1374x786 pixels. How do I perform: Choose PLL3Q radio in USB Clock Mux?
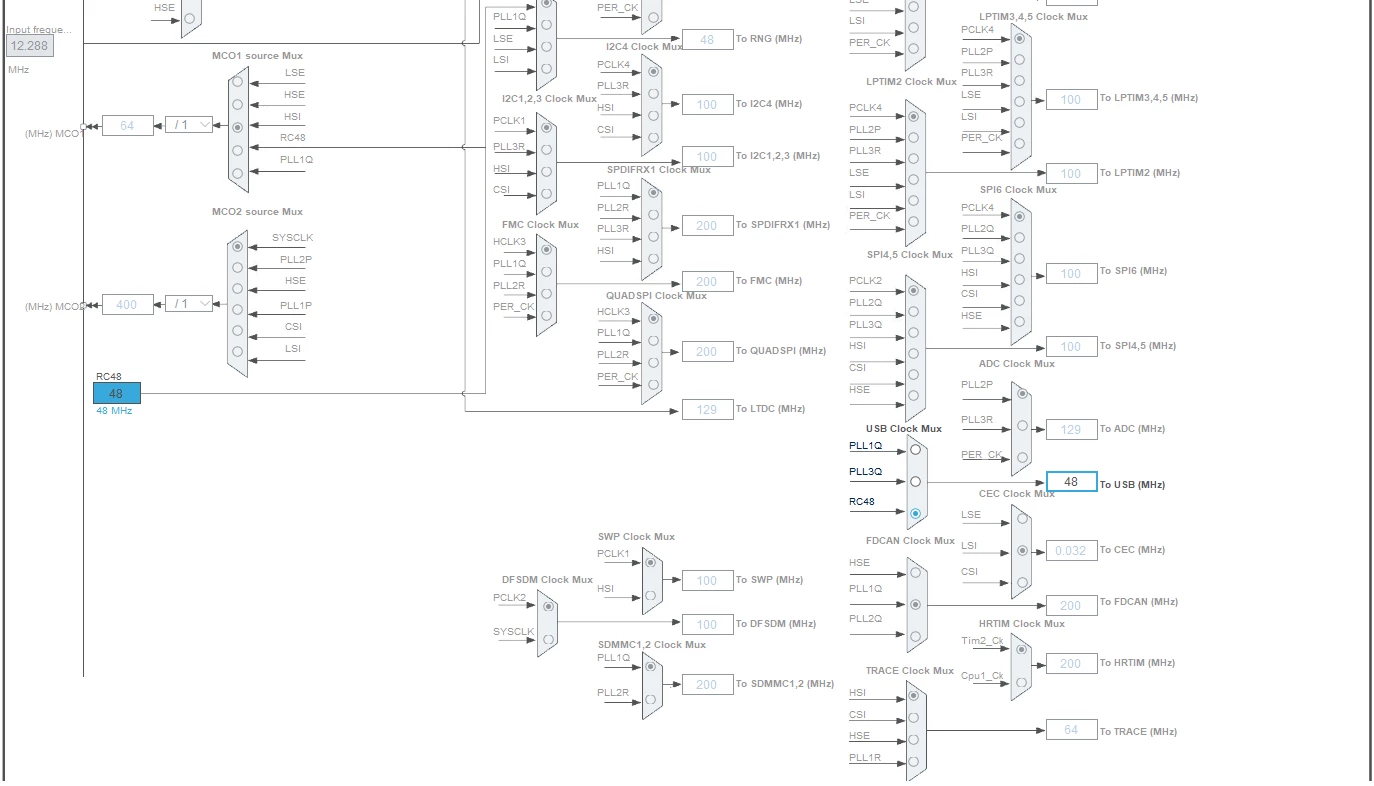click(915, 482)
